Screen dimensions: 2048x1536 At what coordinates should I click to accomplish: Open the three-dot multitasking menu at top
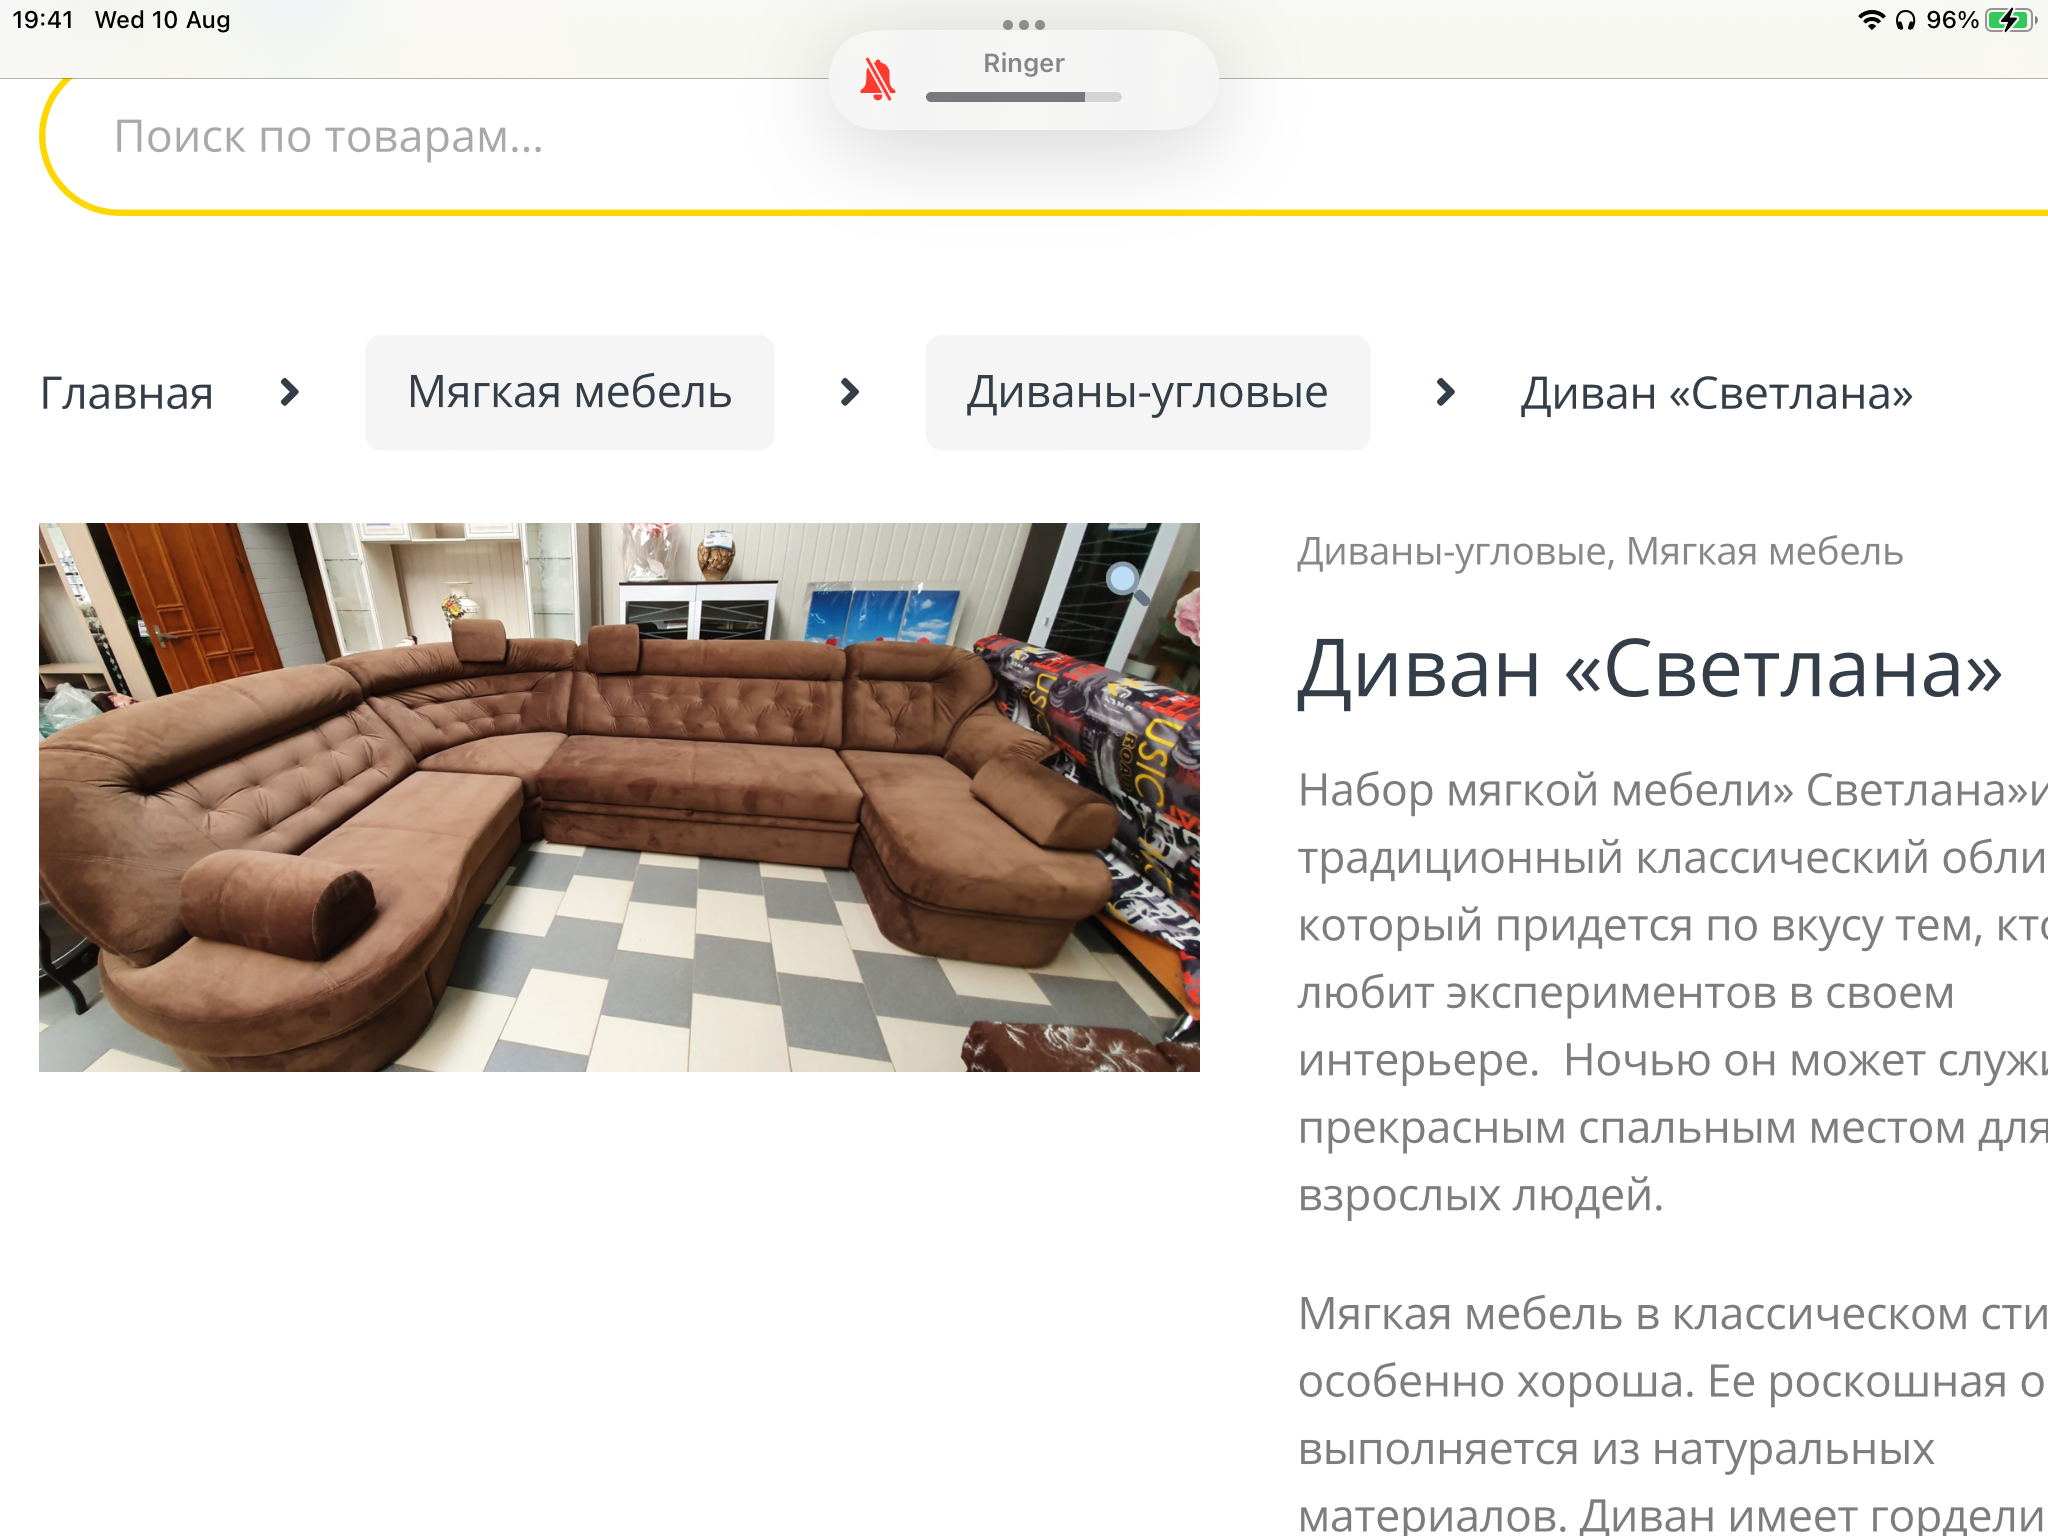[1024, 25]
